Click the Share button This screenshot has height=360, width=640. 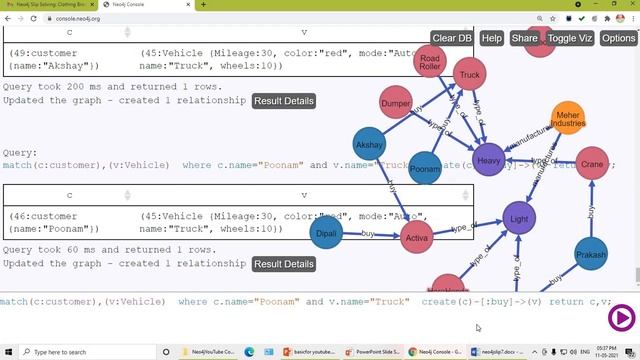524,38
